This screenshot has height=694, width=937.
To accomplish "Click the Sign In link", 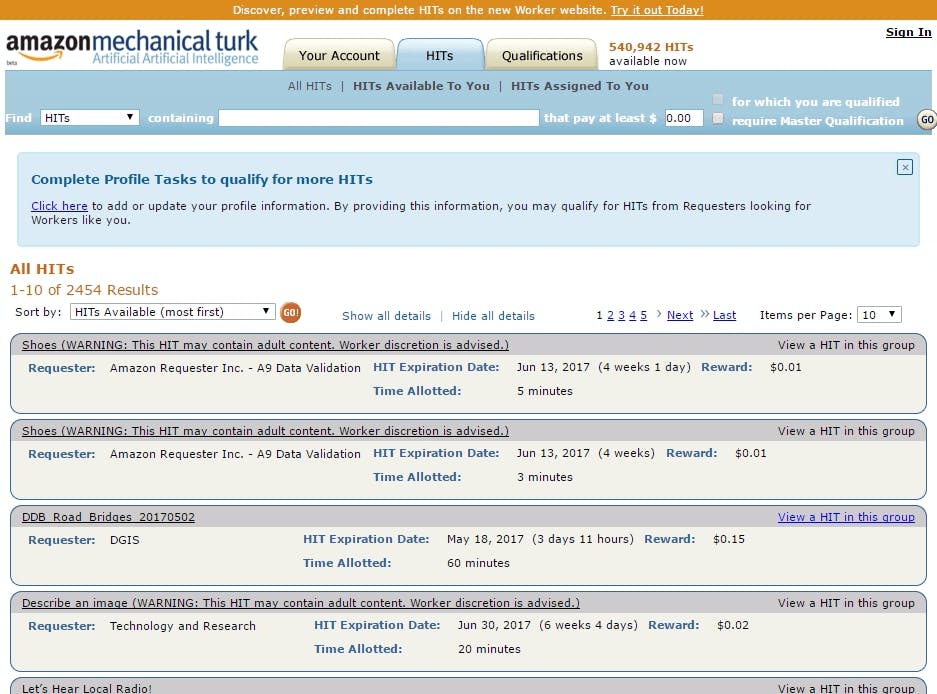I will pyautogui.click(x=907, y=32).
